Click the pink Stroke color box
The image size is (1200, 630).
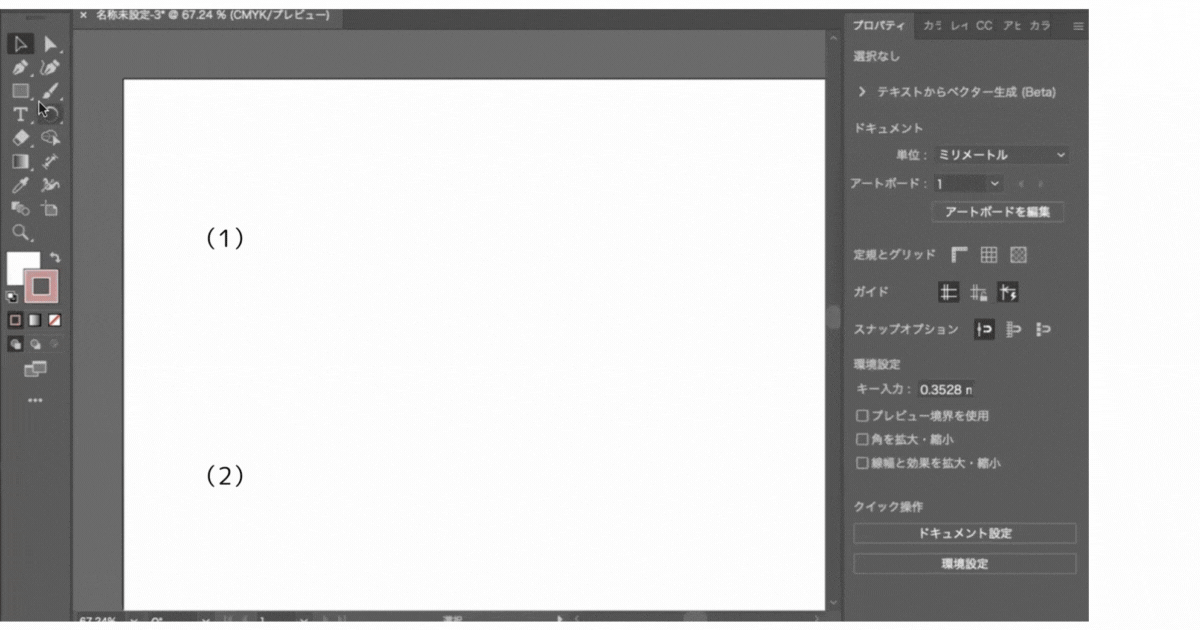pyautogui.click(x=41, y=286)
